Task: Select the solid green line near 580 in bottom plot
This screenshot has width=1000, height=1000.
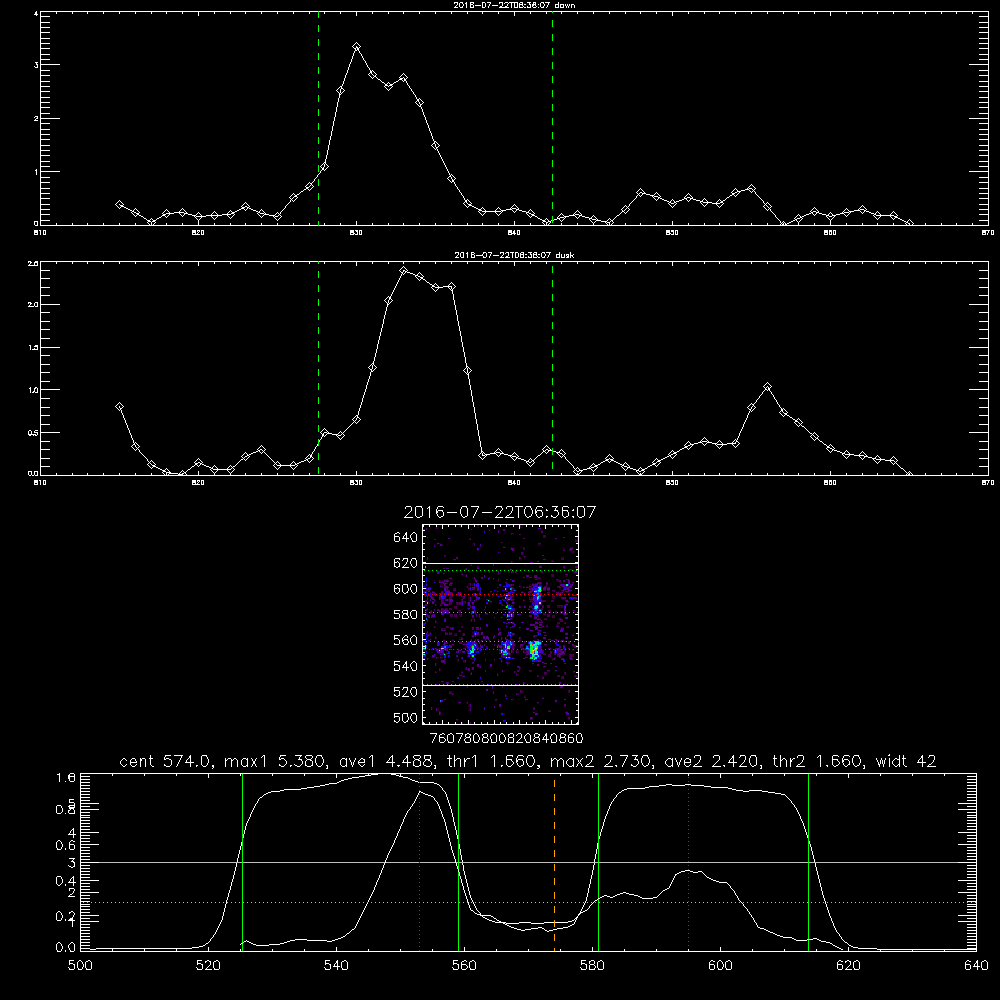Action: [x=598, y=861]
